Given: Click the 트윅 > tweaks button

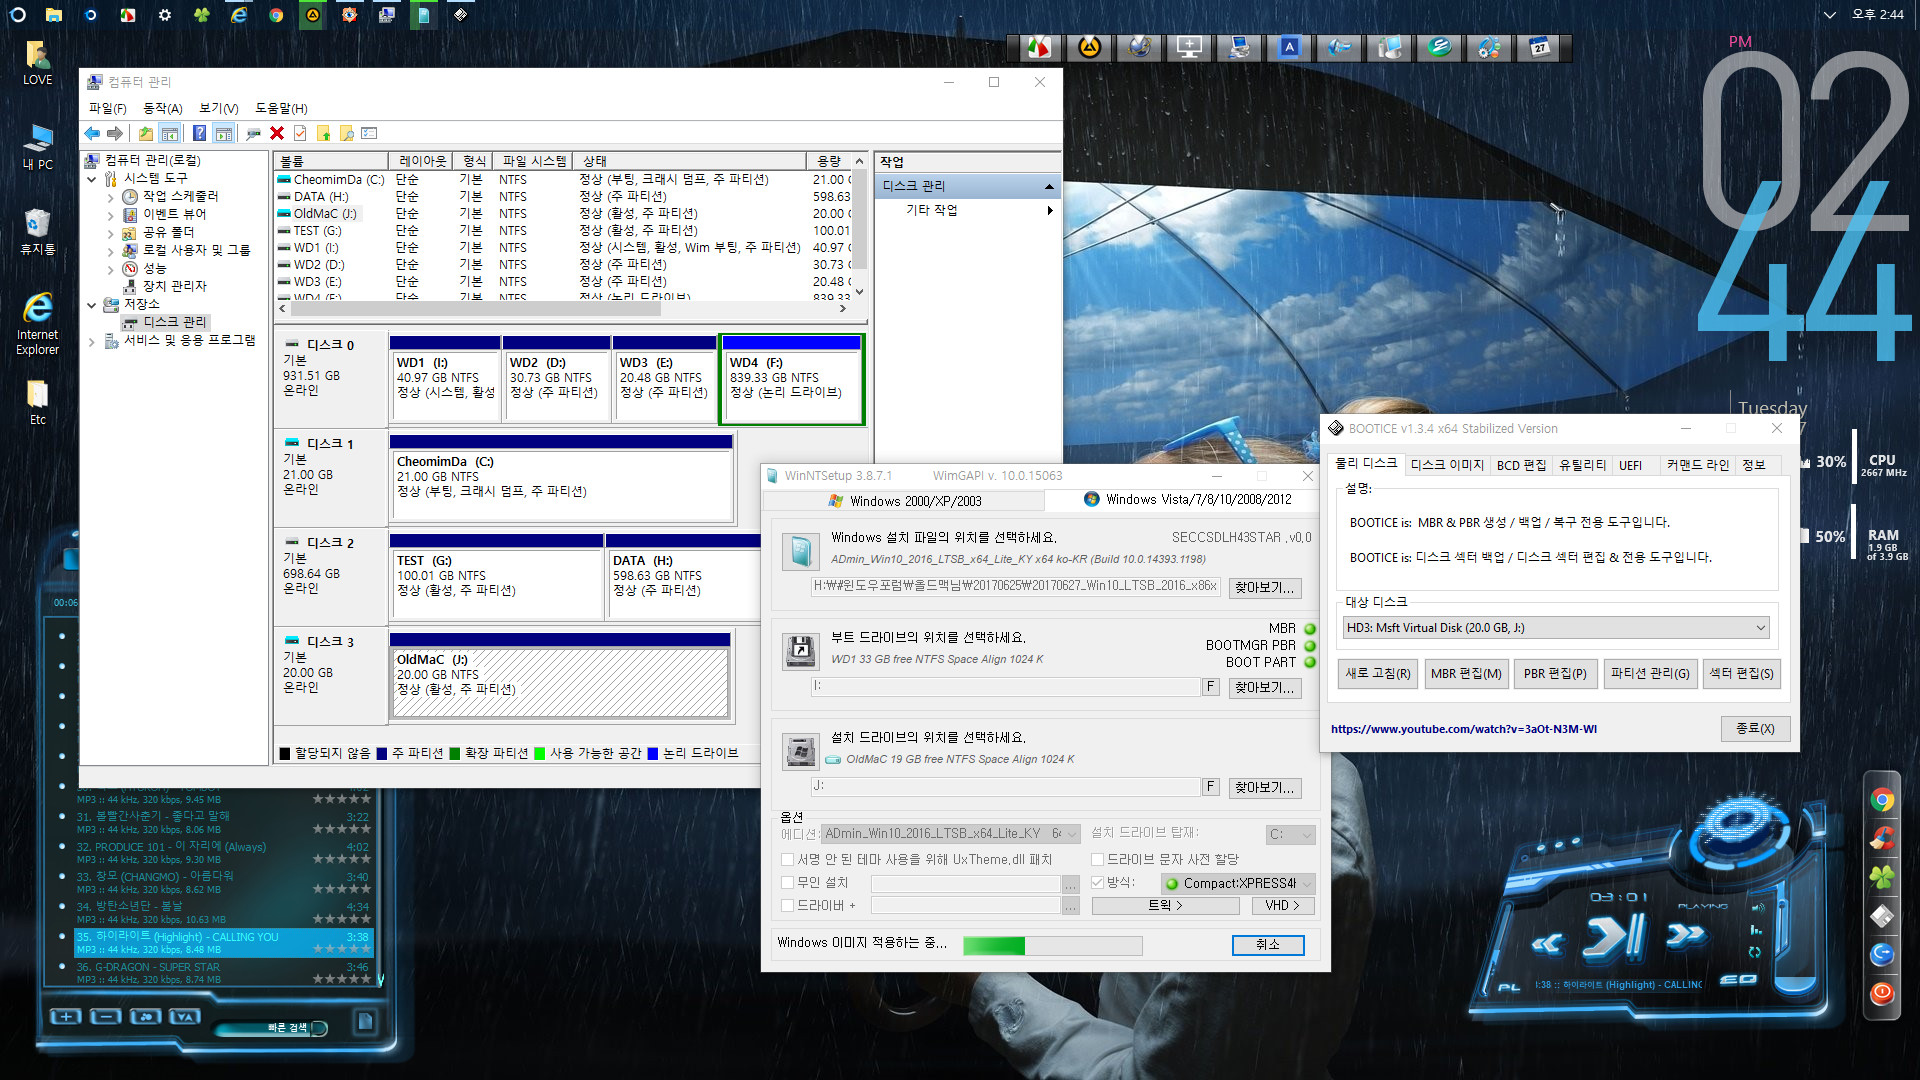Looking at the screenshot, I should tap(1165, 905).
